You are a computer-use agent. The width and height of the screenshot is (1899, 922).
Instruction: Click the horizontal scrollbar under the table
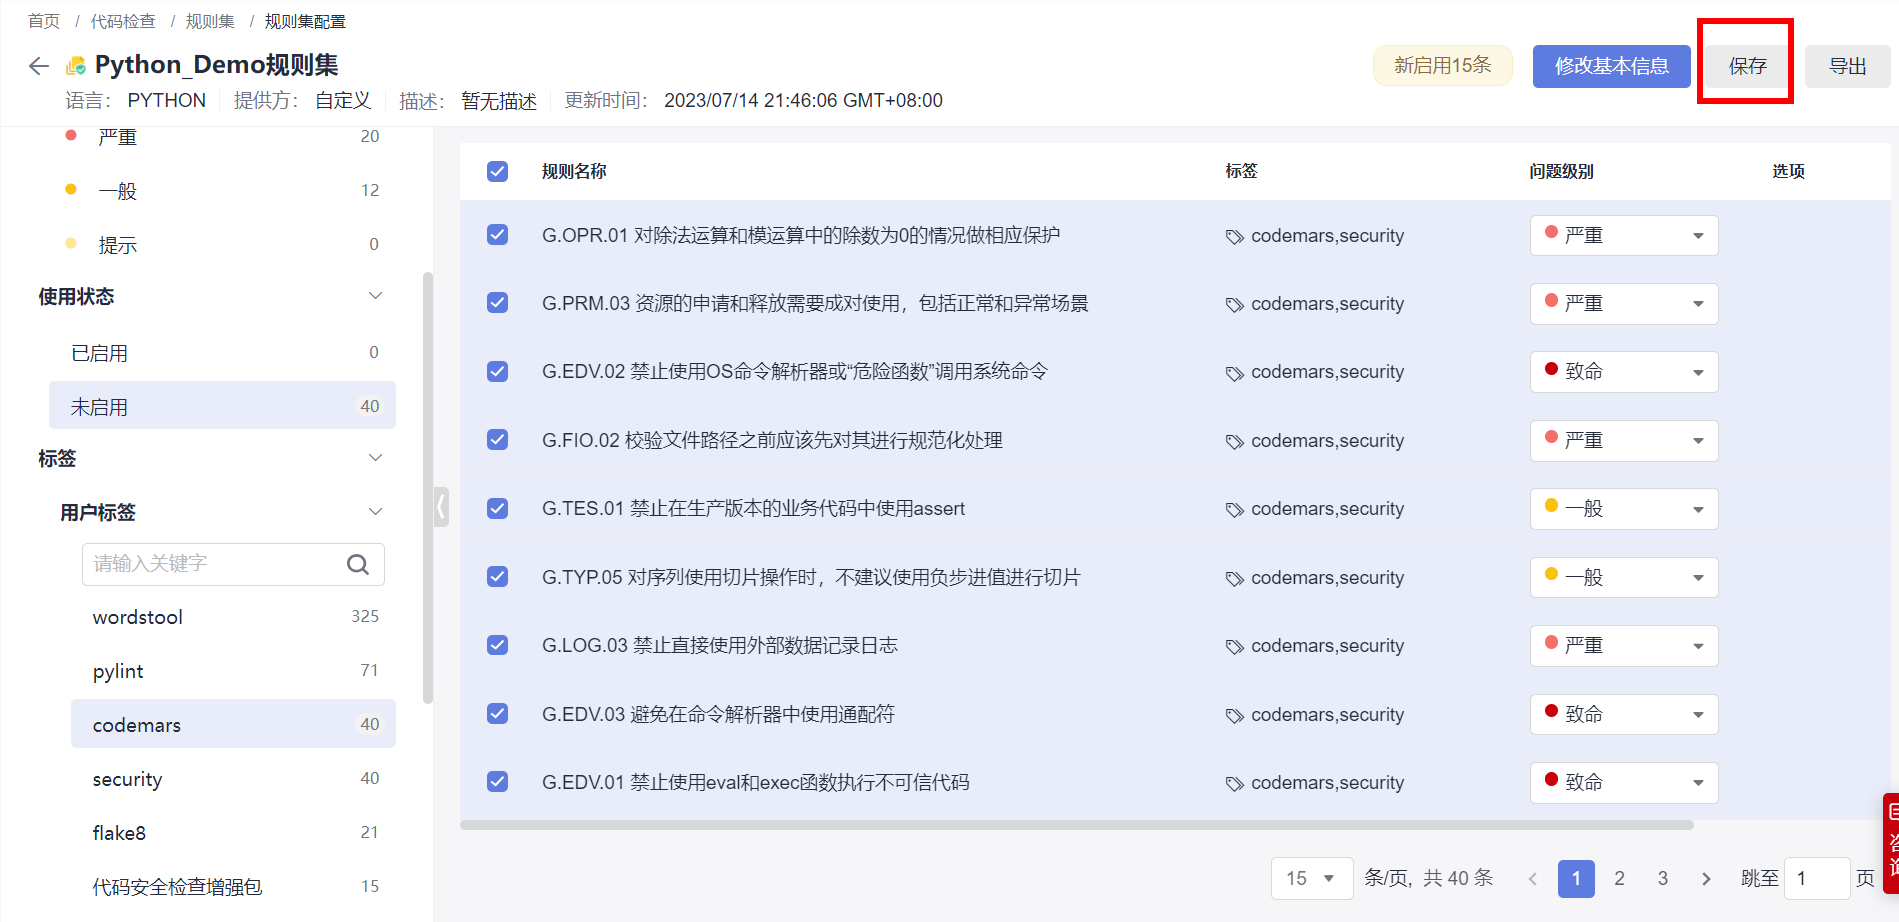[x=1076, y=825]
